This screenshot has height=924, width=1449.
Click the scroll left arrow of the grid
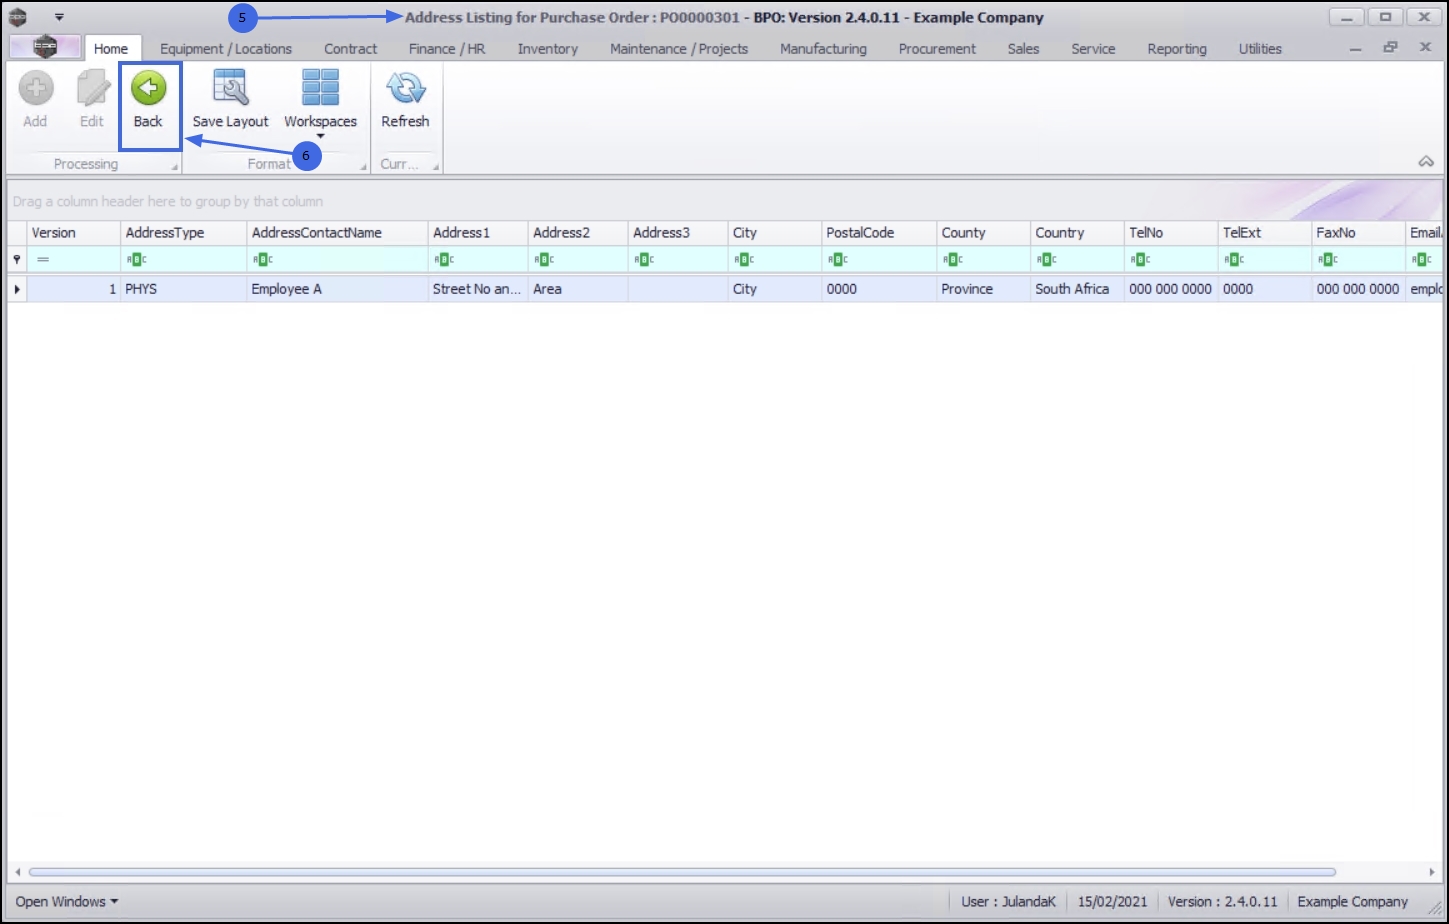click(17, 872)
